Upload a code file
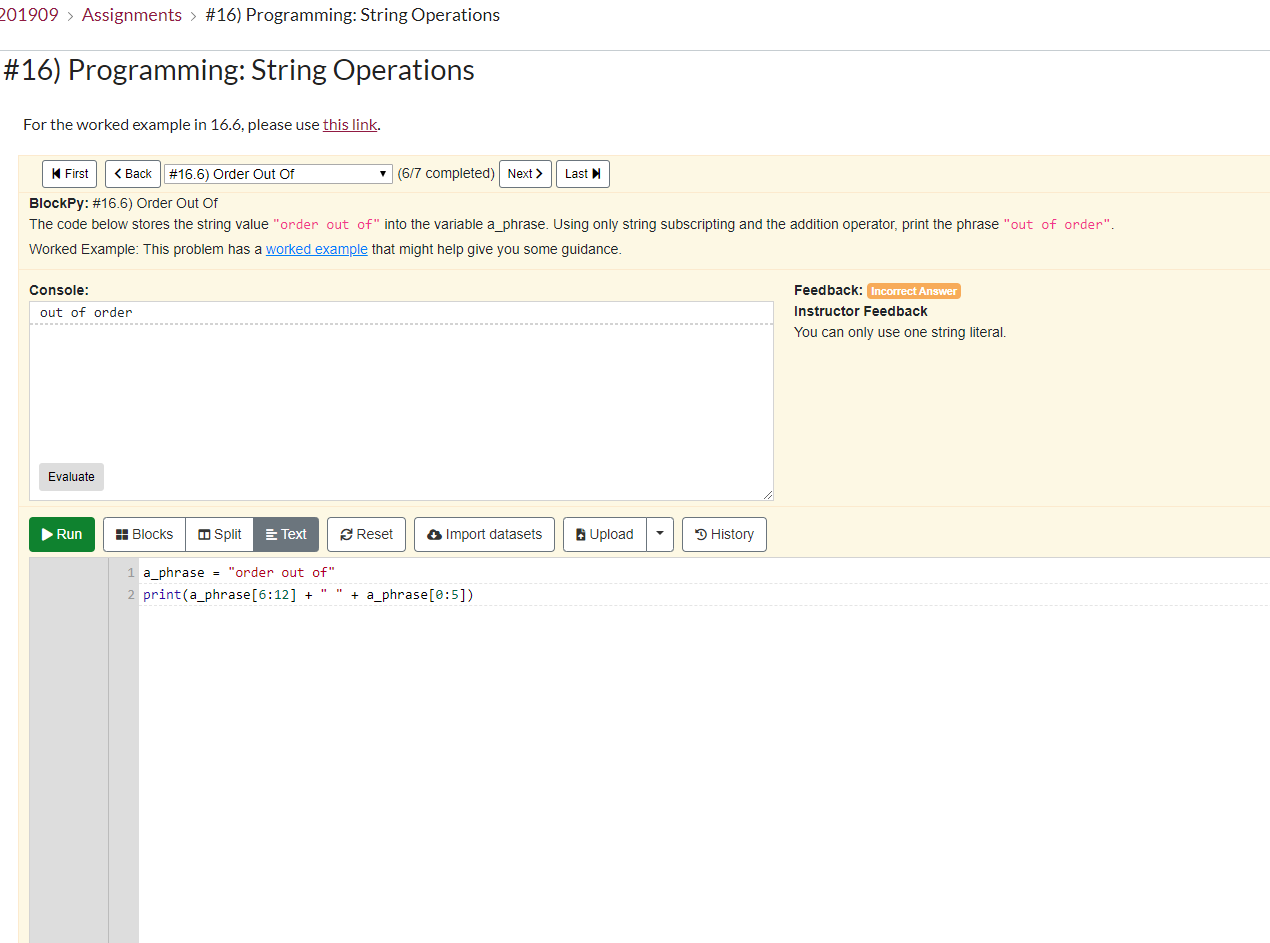The width and height of the screenshot is (1270, 943). pyautogui.click(x=604, y=534)
